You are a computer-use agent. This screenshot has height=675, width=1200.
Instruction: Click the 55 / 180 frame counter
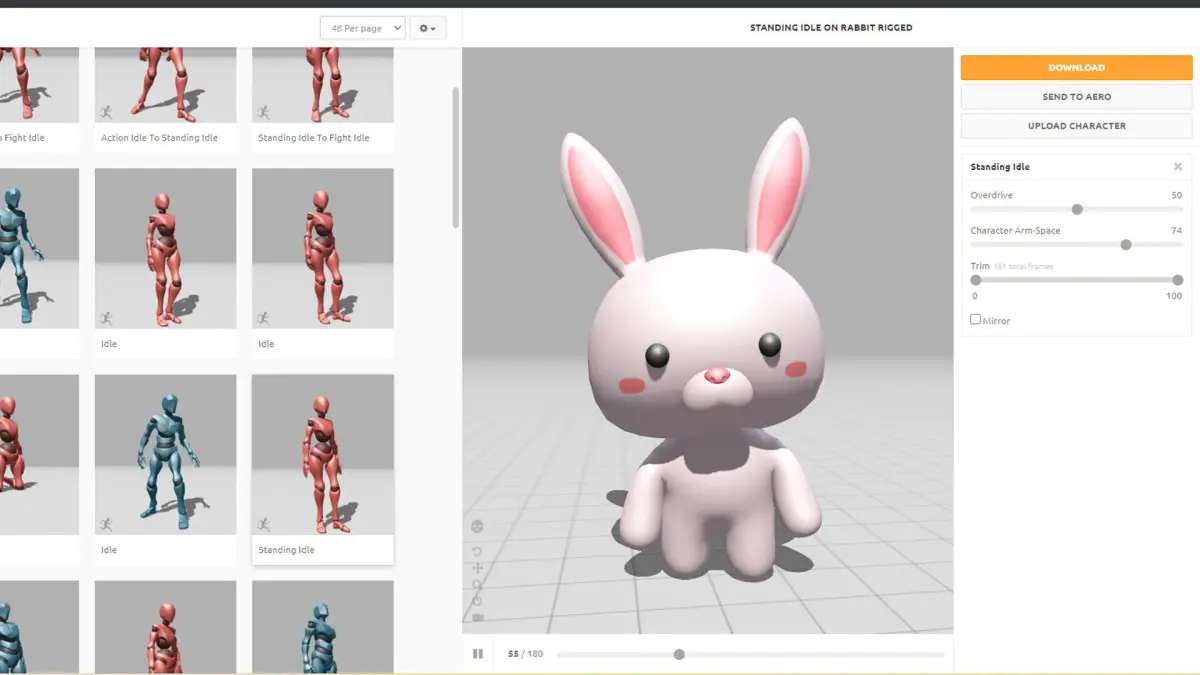pos(525,654)
